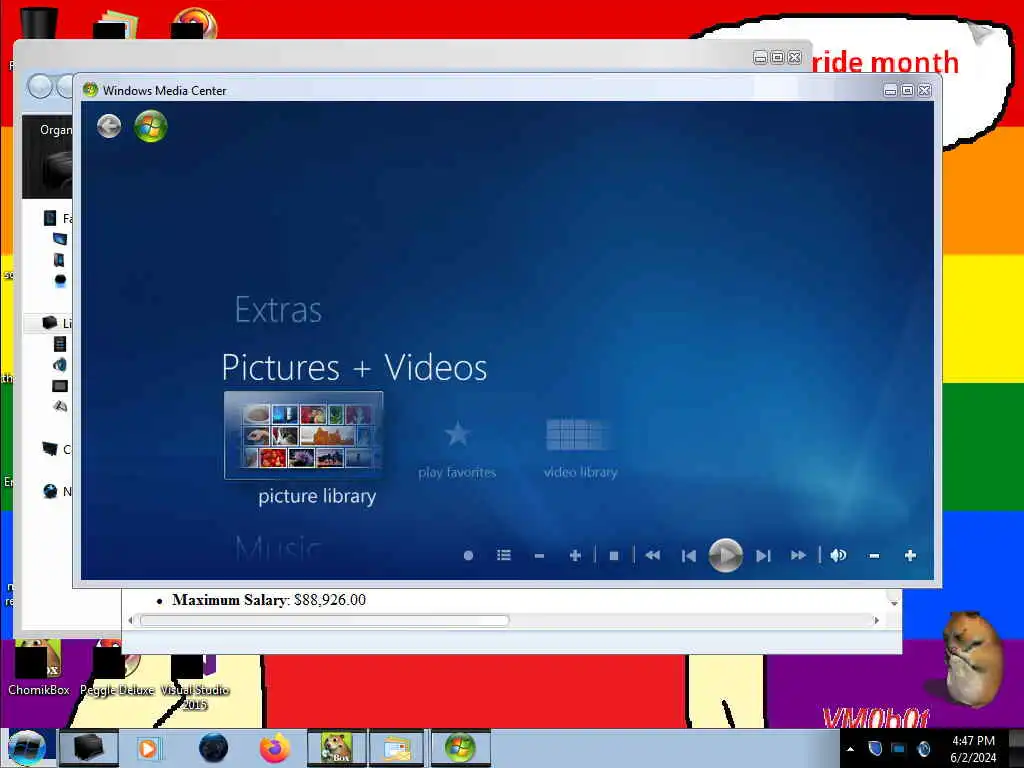Open the dark blue globe taskbar icon
This screenshot has width=1024, height=768.
[213, 748]
